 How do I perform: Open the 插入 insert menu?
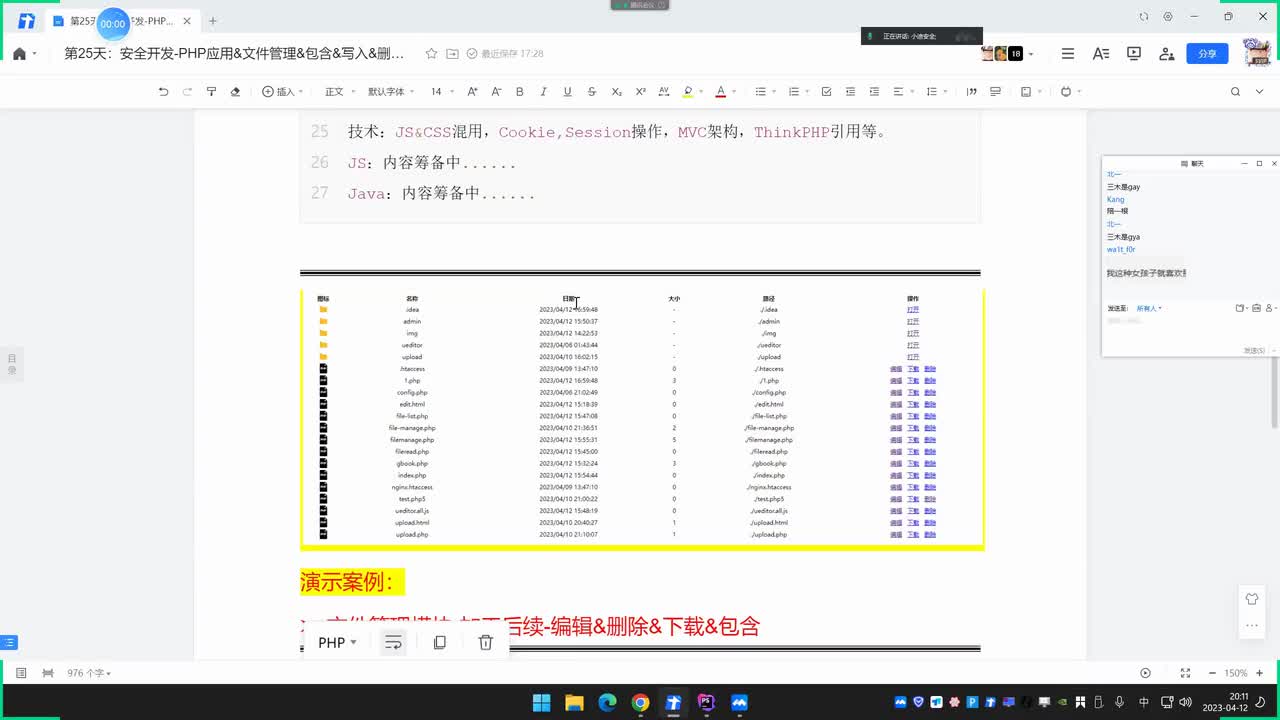(x=284, y=91)
